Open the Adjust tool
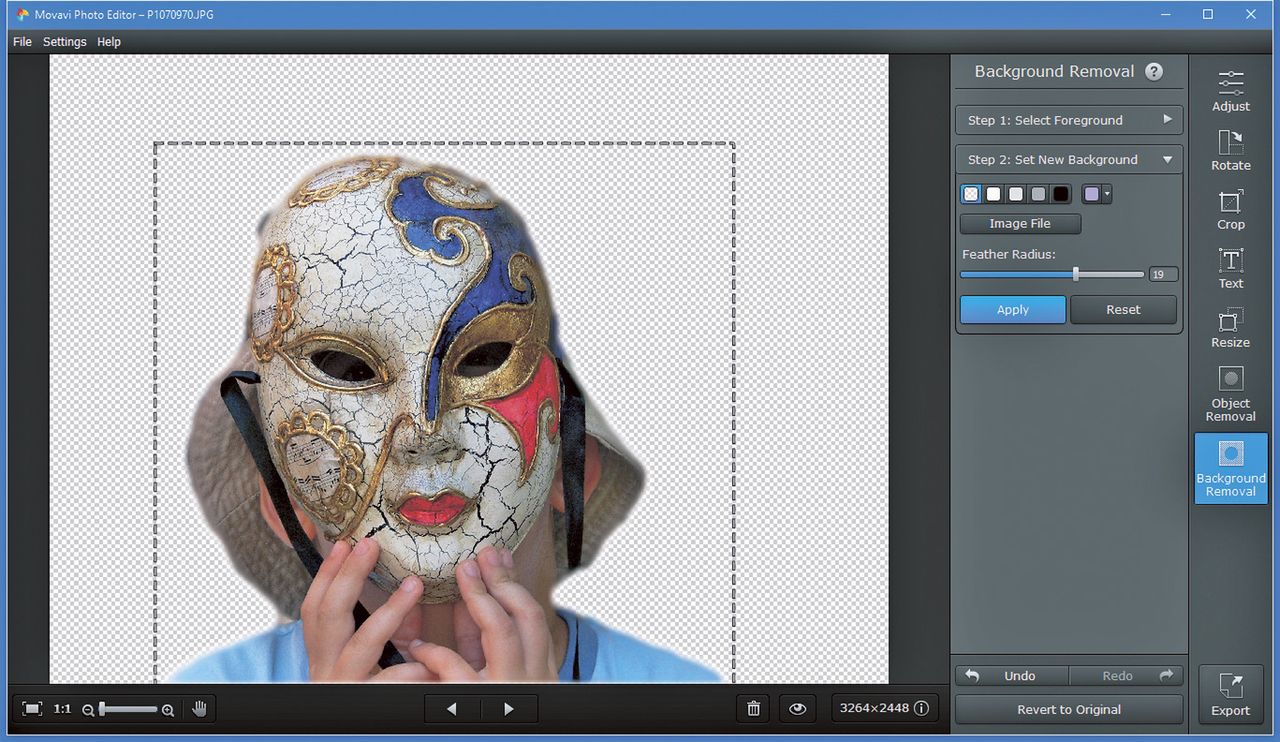Image resolution: width=1280 pixels, height=742 pixels. (x=1231, y=91)
